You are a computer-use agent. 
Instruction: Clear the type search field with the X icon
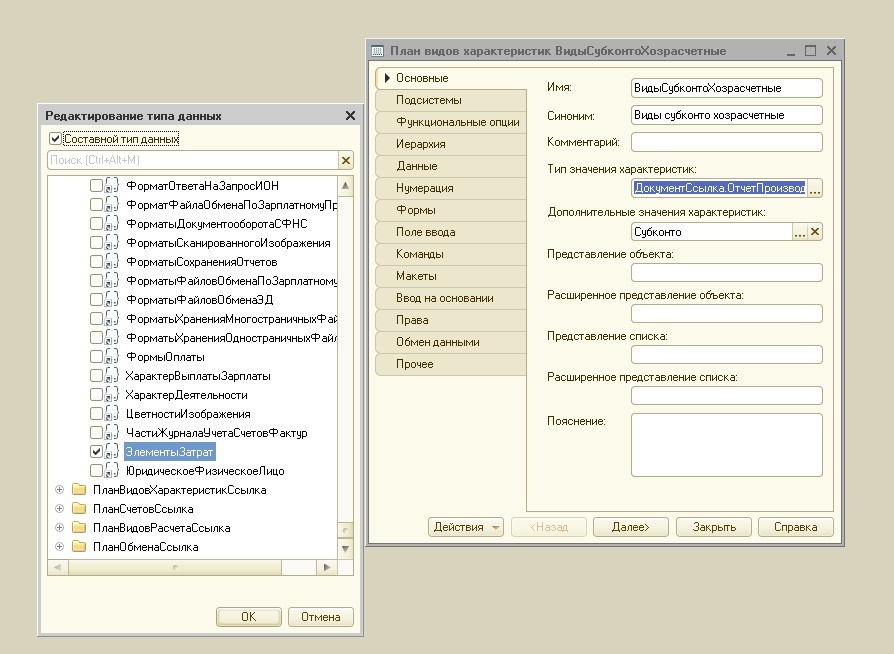(346, 160)
